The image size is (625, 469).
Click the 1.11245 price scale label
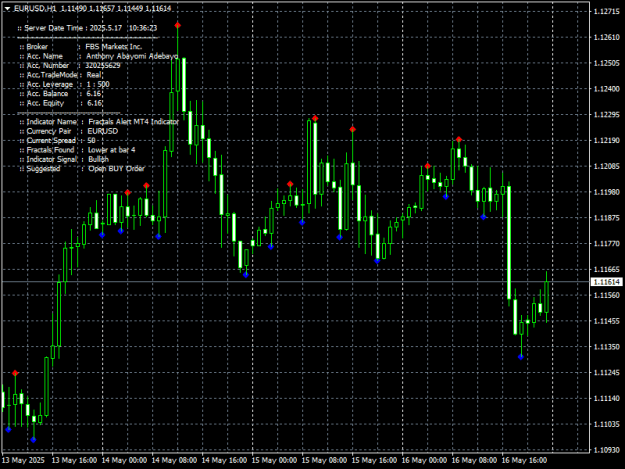pos(607,373)
